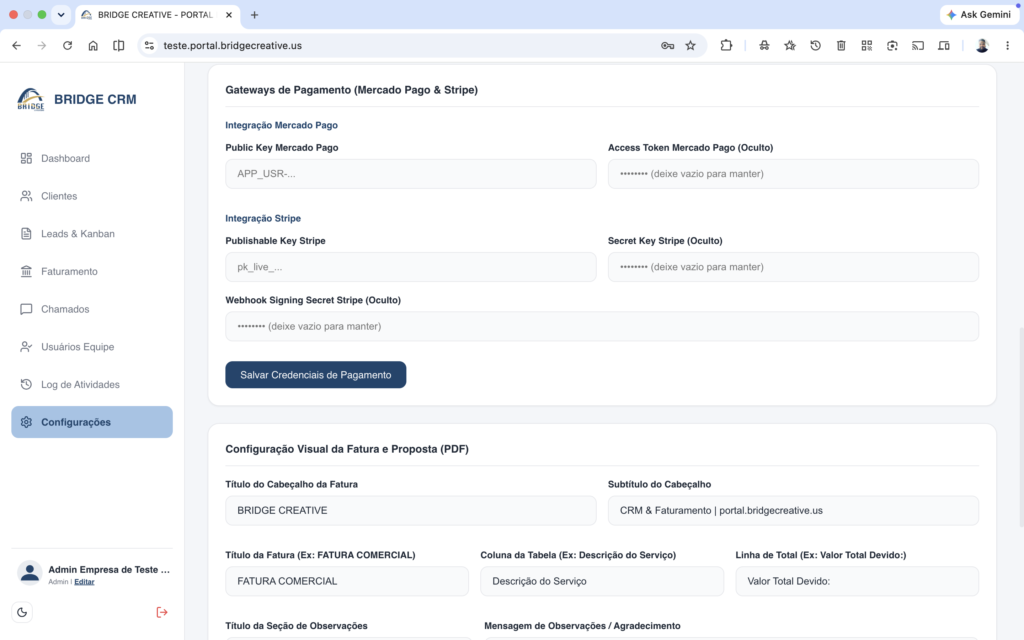Focus the Publishable Key Stripe field

411,267
